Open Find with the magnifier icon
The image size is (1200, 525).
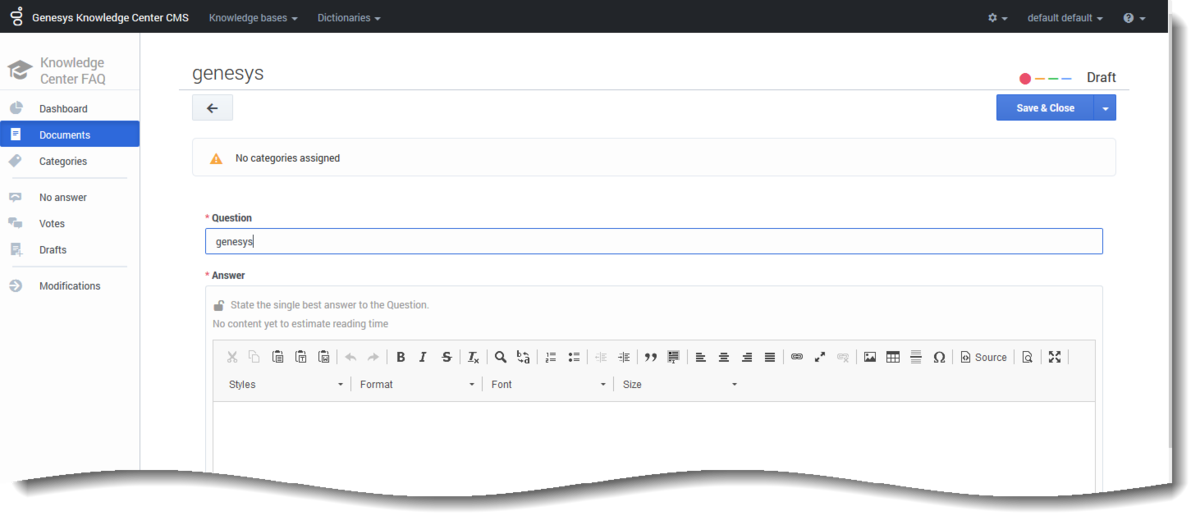click(x=500, y=357)
